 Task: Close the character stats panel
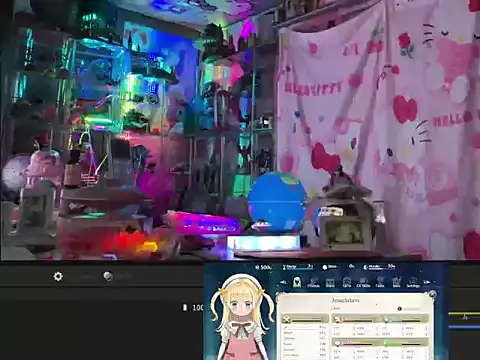click(432, 294)
